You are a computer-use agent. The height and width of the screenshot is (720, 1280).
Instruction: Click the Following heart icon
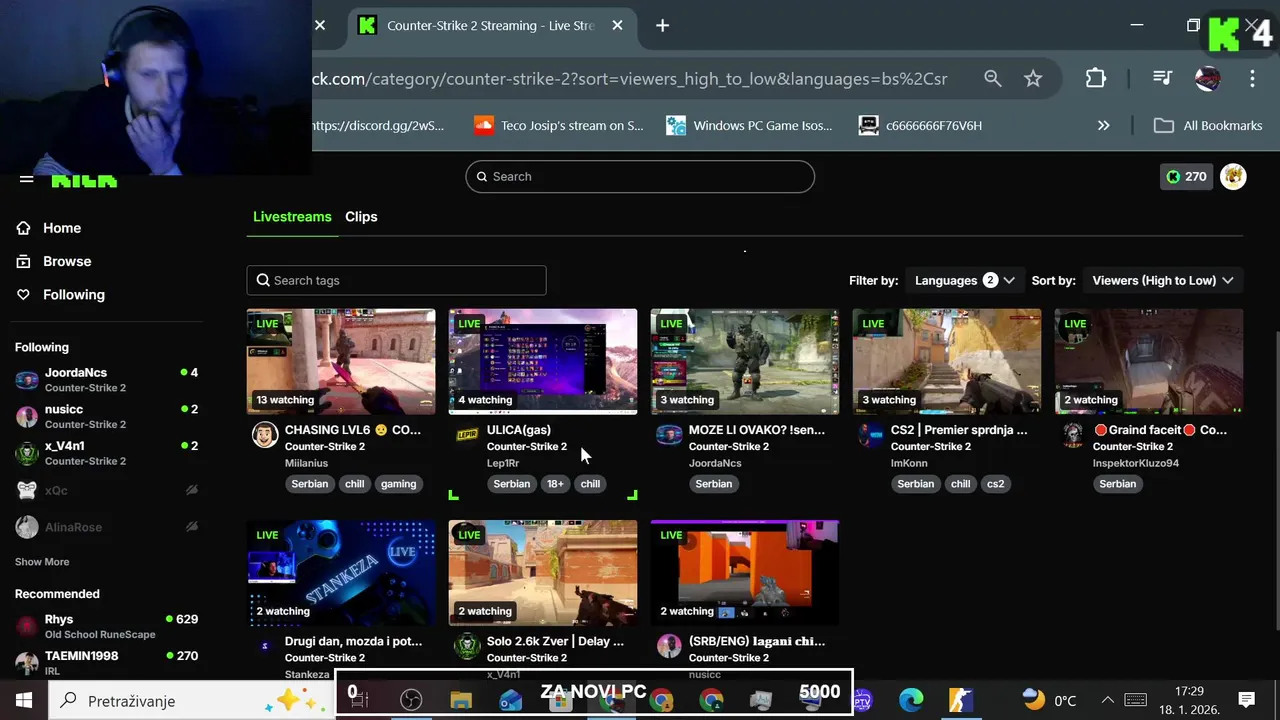point(24,295)
